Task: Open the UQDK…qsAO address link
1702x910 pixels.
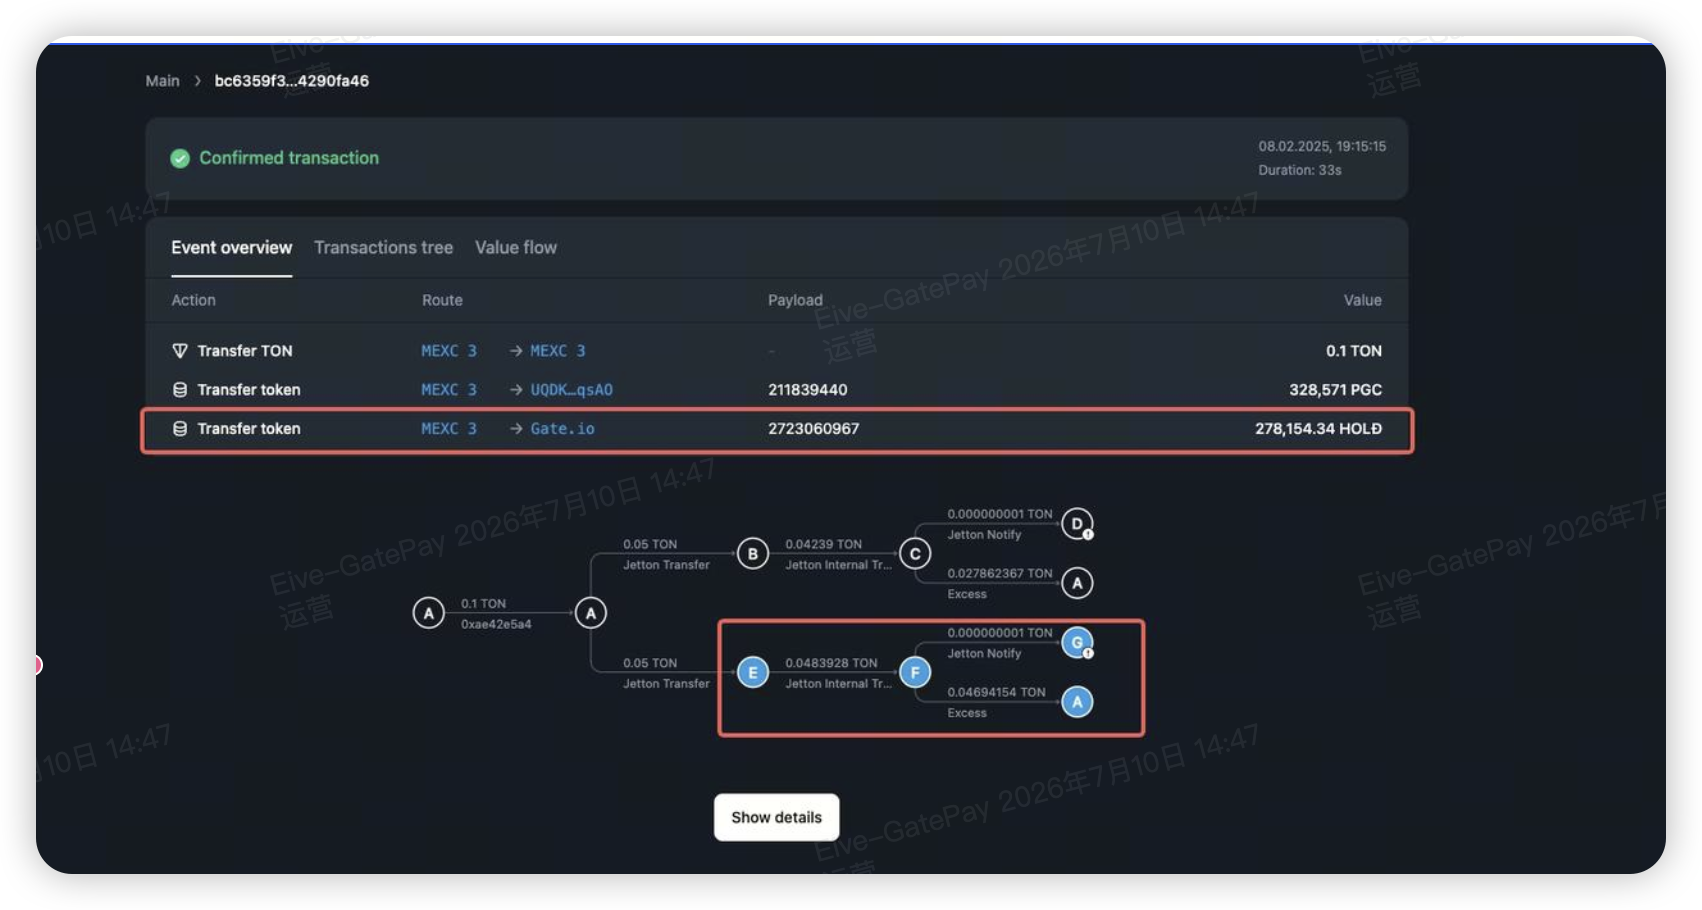Action: [x=571, y=390]
